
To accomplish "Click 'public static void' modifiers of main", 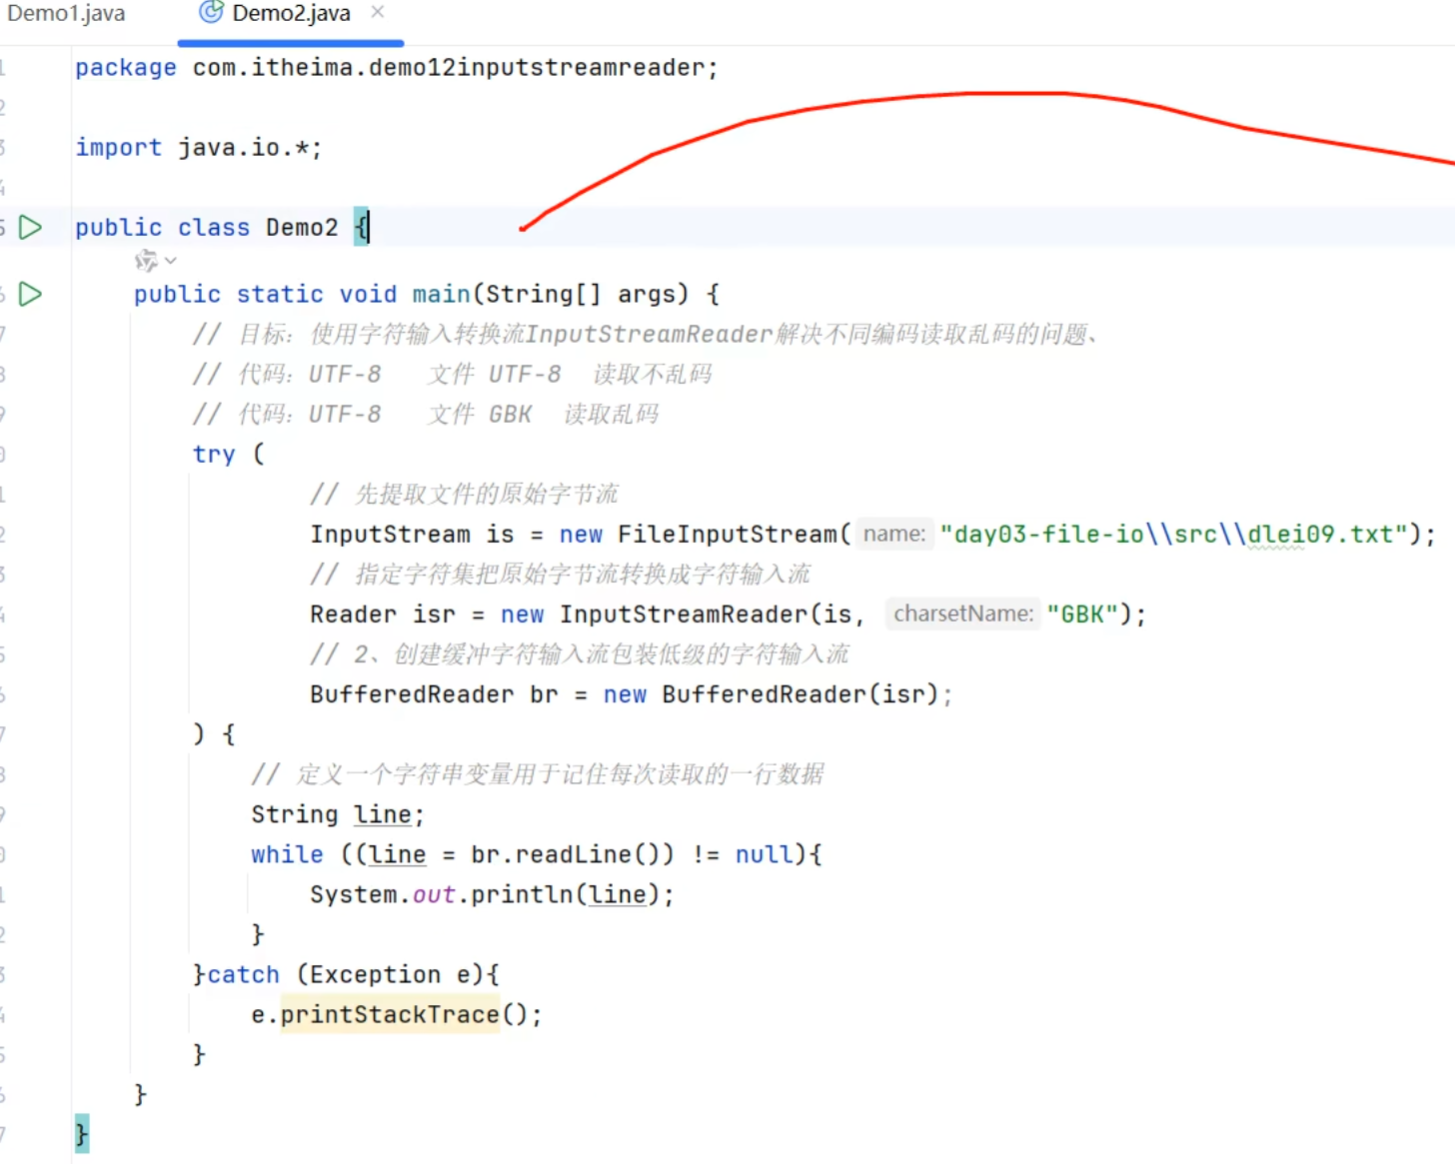I will point(265,295).
